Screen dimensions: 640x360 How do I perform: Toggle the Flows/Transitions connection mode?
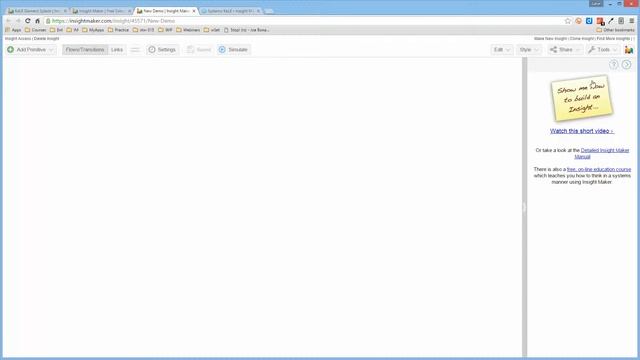[85, 49]
